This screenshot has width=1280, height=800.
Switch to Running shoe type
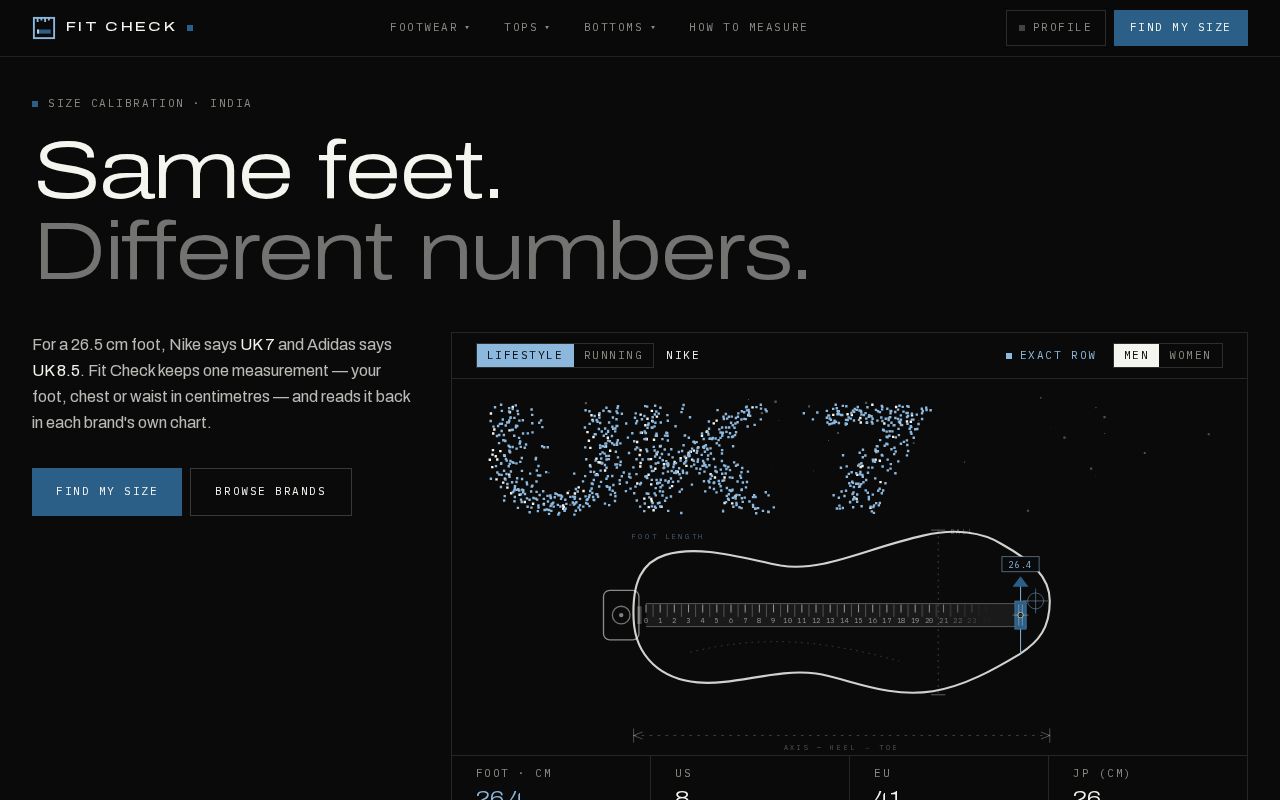613,356
